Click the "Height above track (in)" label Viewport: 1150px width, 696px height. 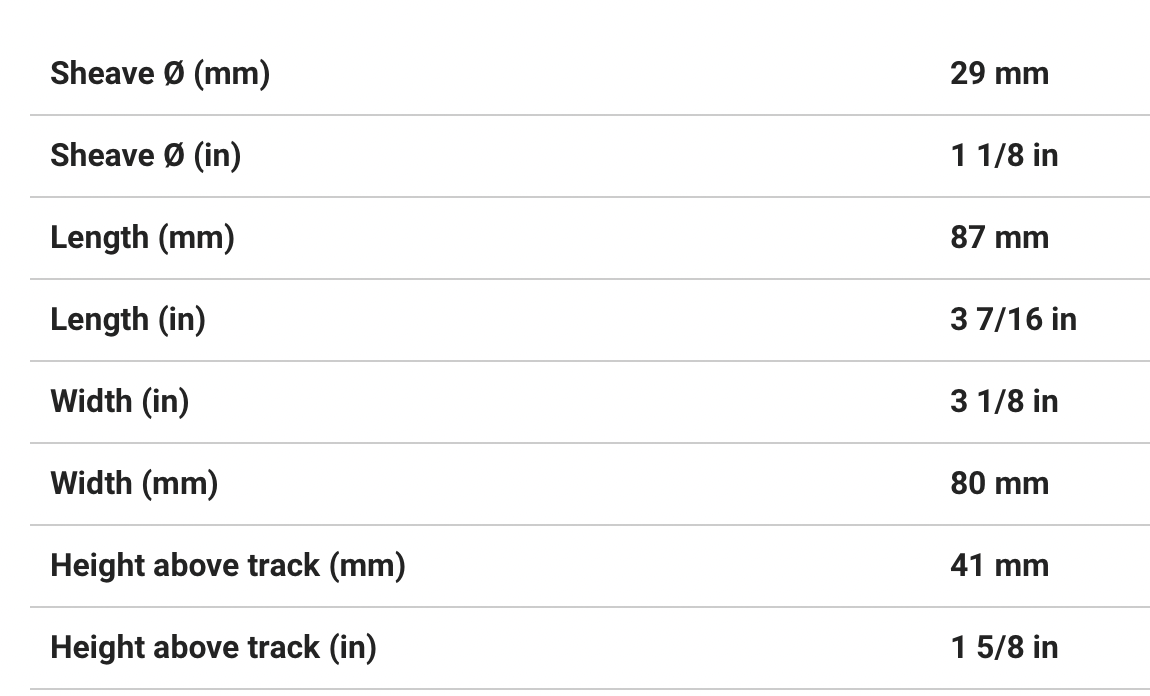213,648
